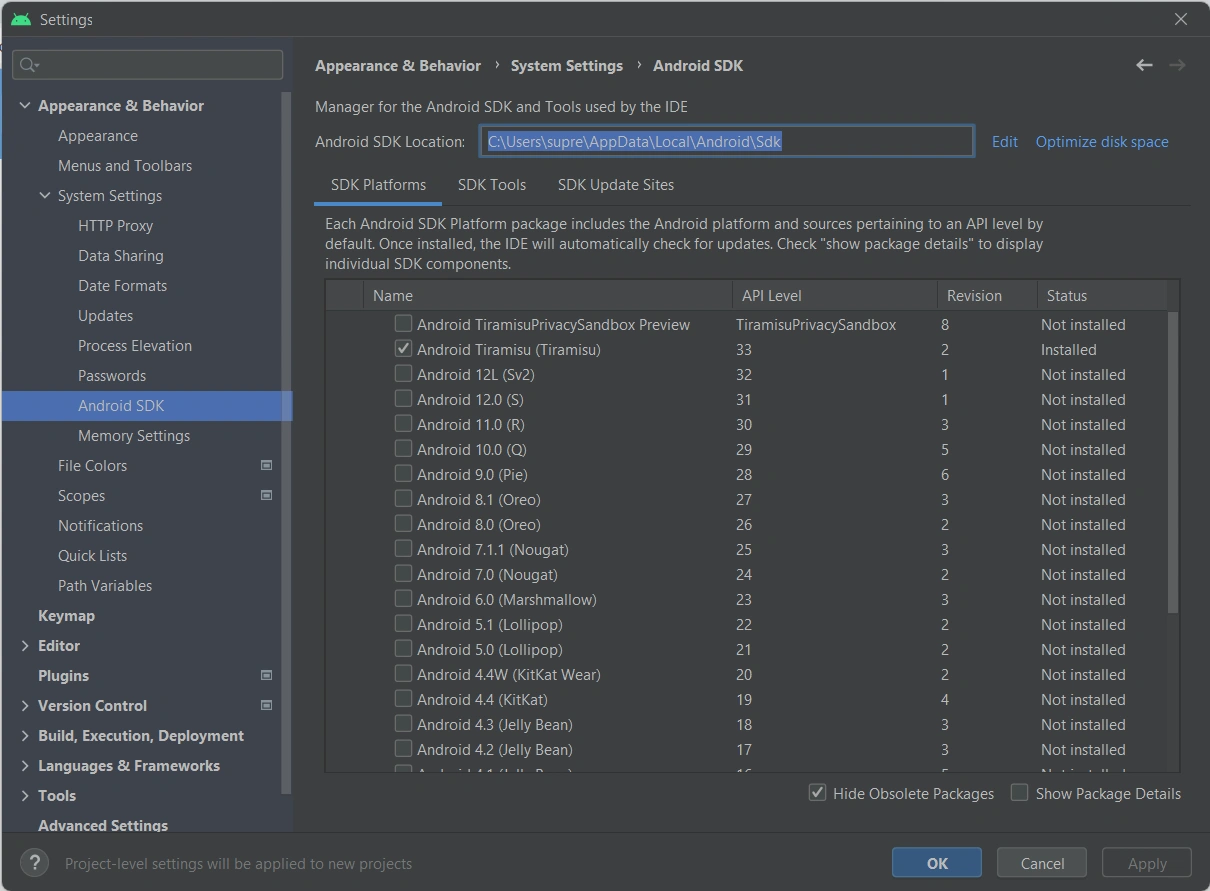Image resolution: width=1210 pixels, height=891 pixels.
Task: Click the help question mark icon
Action: (34, 863)
